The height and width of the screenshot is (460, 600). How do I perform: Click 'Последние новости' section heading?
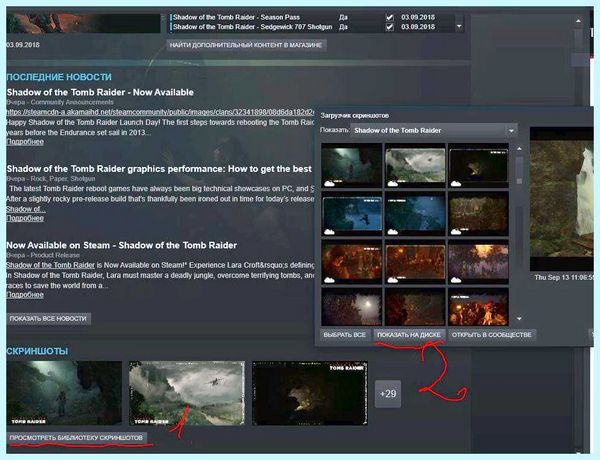tap(59, 77)
